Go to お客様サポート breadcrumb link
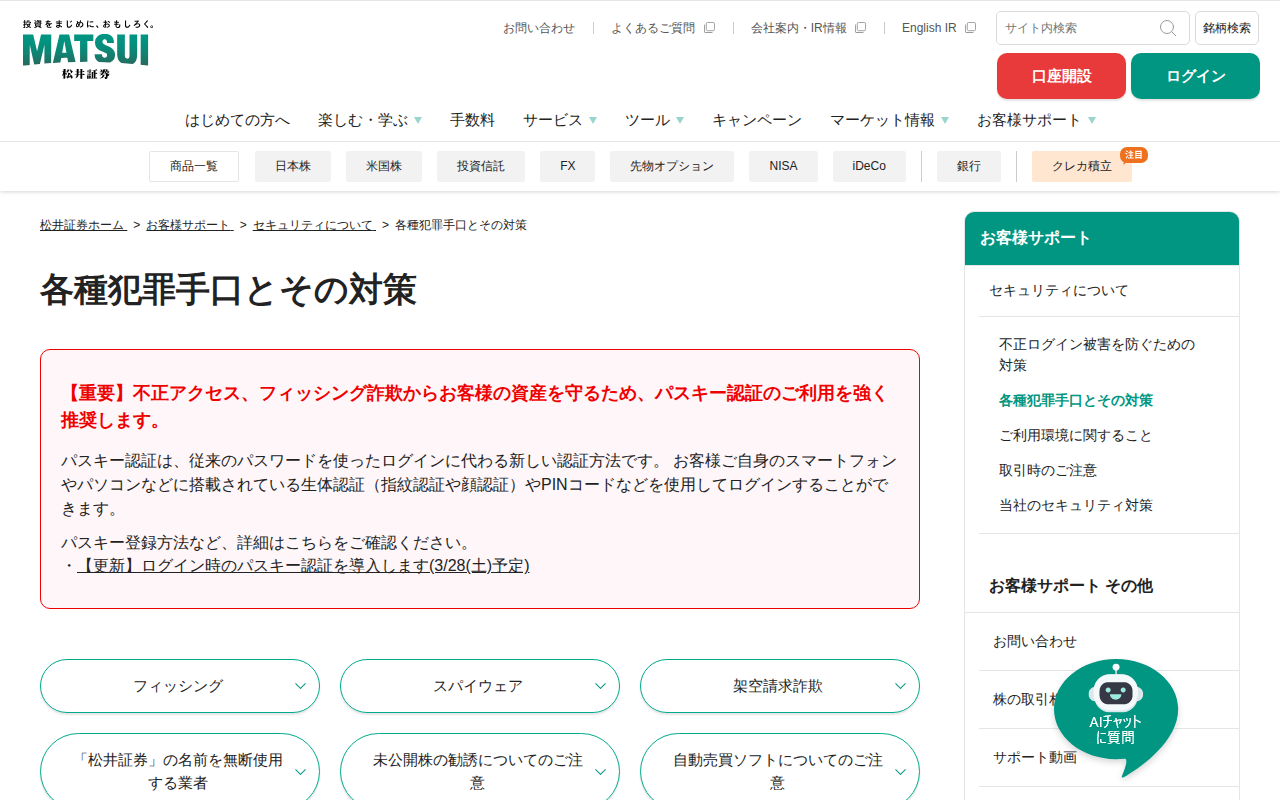 (x=190, y=225)
